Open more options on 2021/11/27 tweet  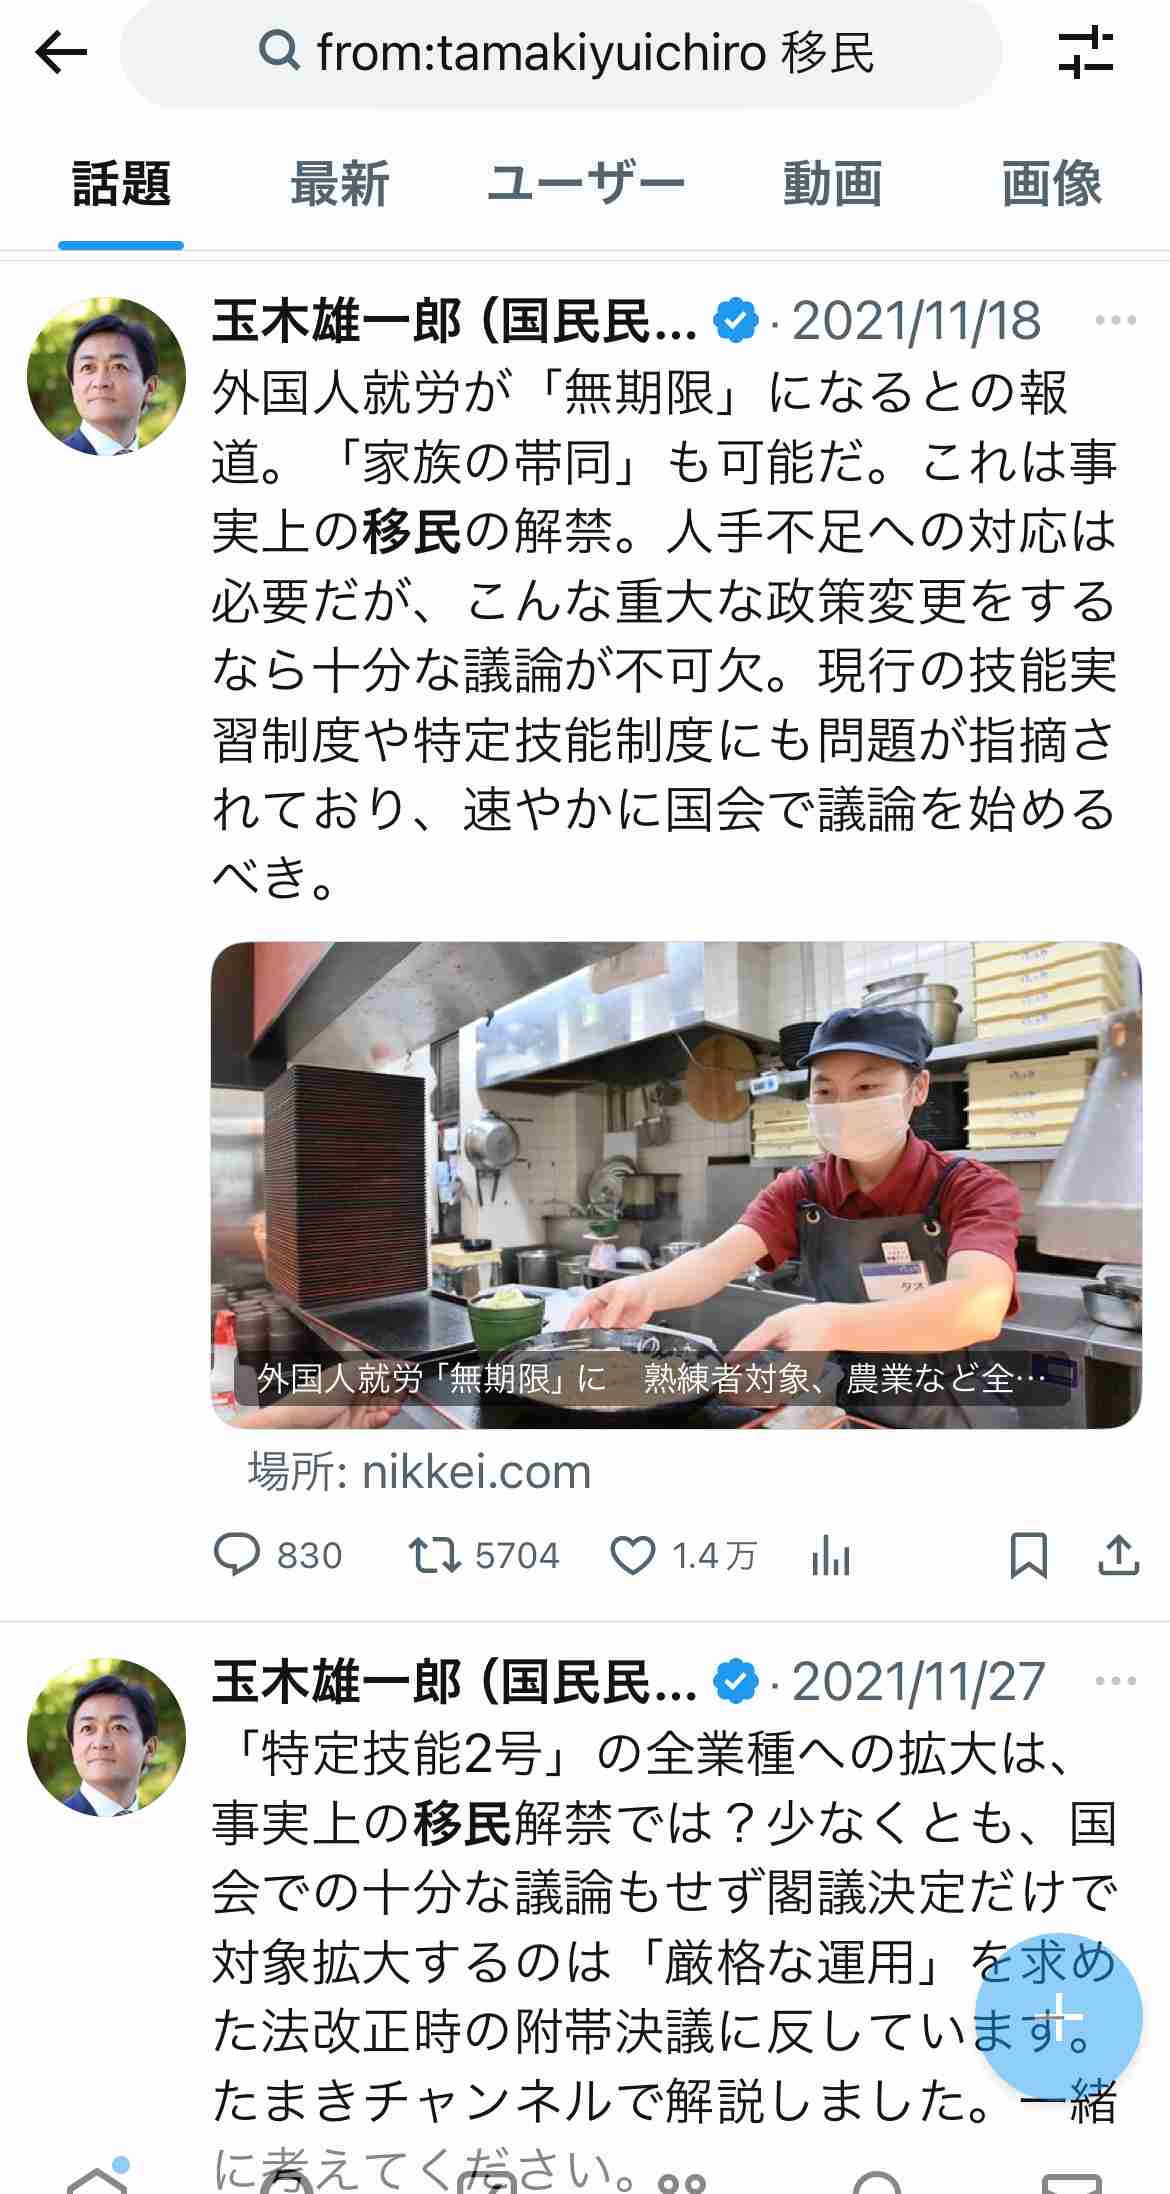click(x=1115, y=1681)
